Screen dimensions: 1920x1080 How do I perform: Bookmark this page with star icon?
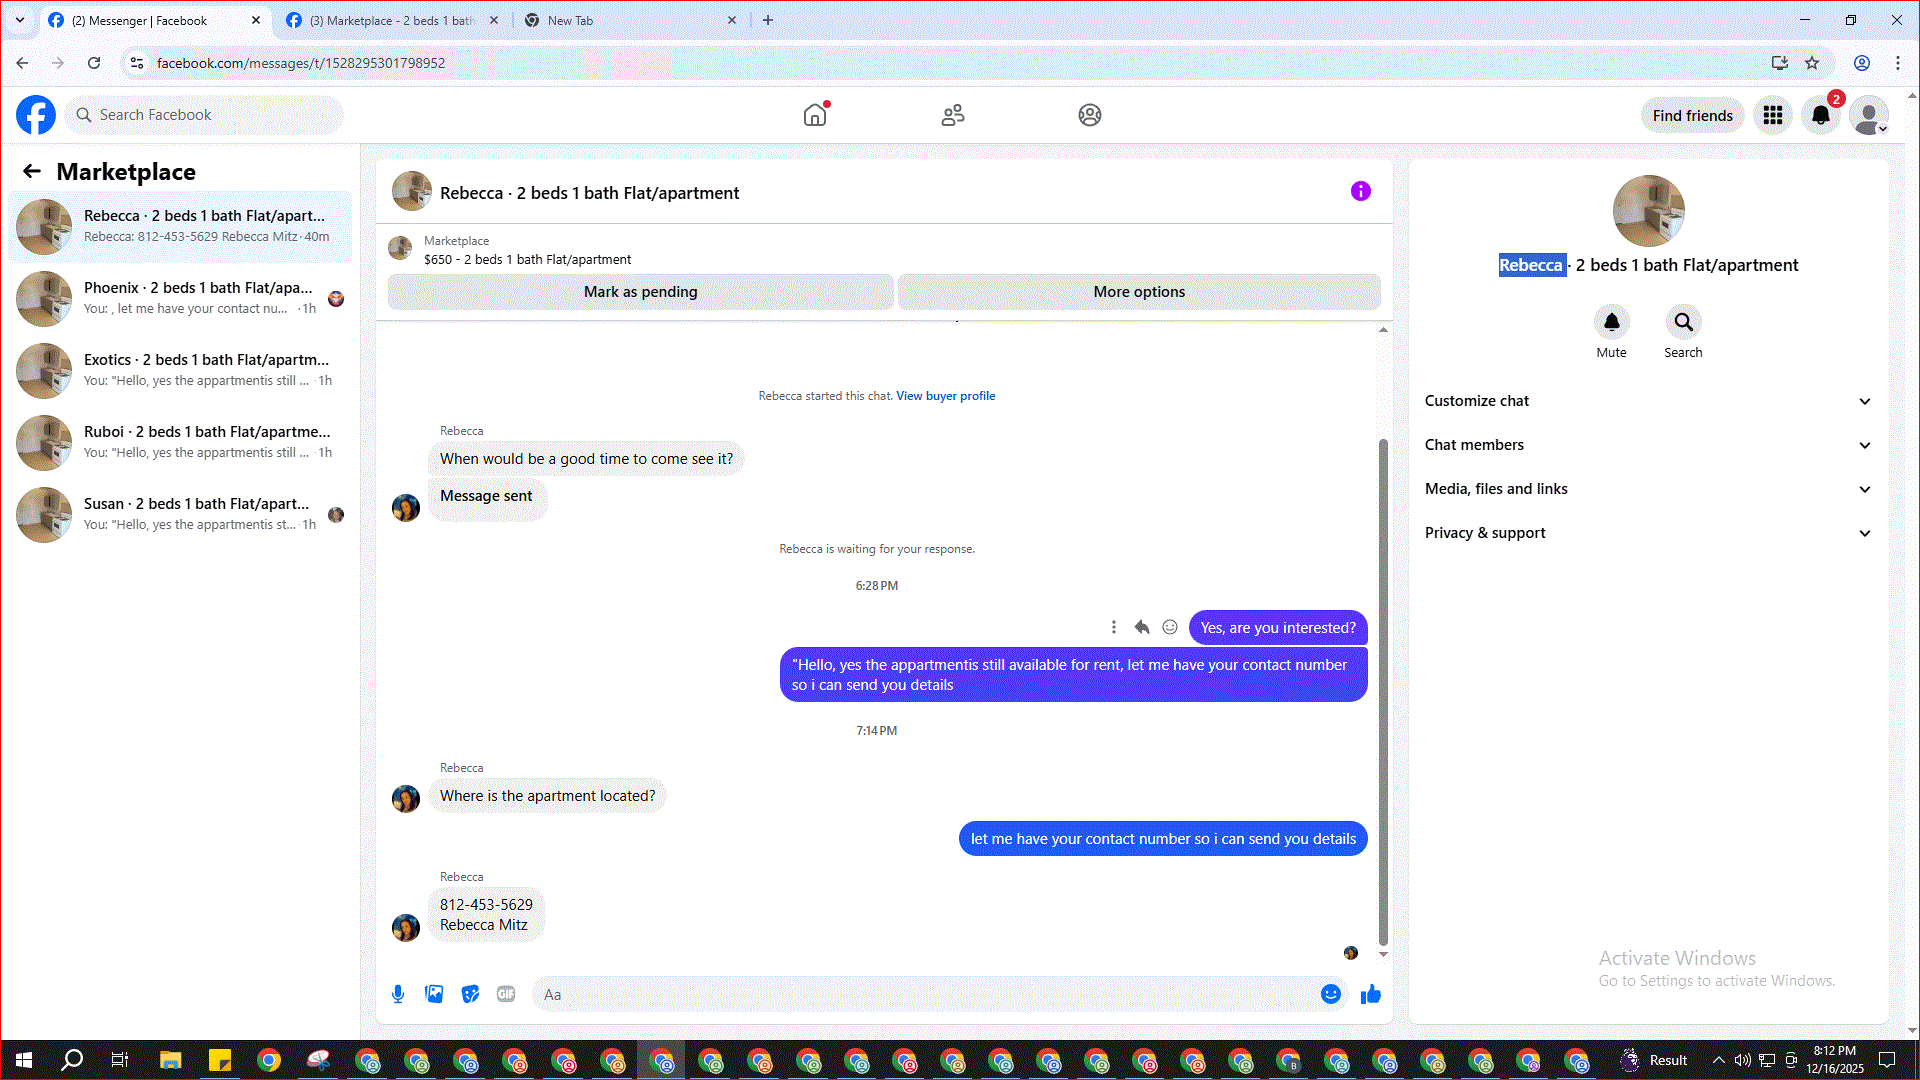(1812, 63)
